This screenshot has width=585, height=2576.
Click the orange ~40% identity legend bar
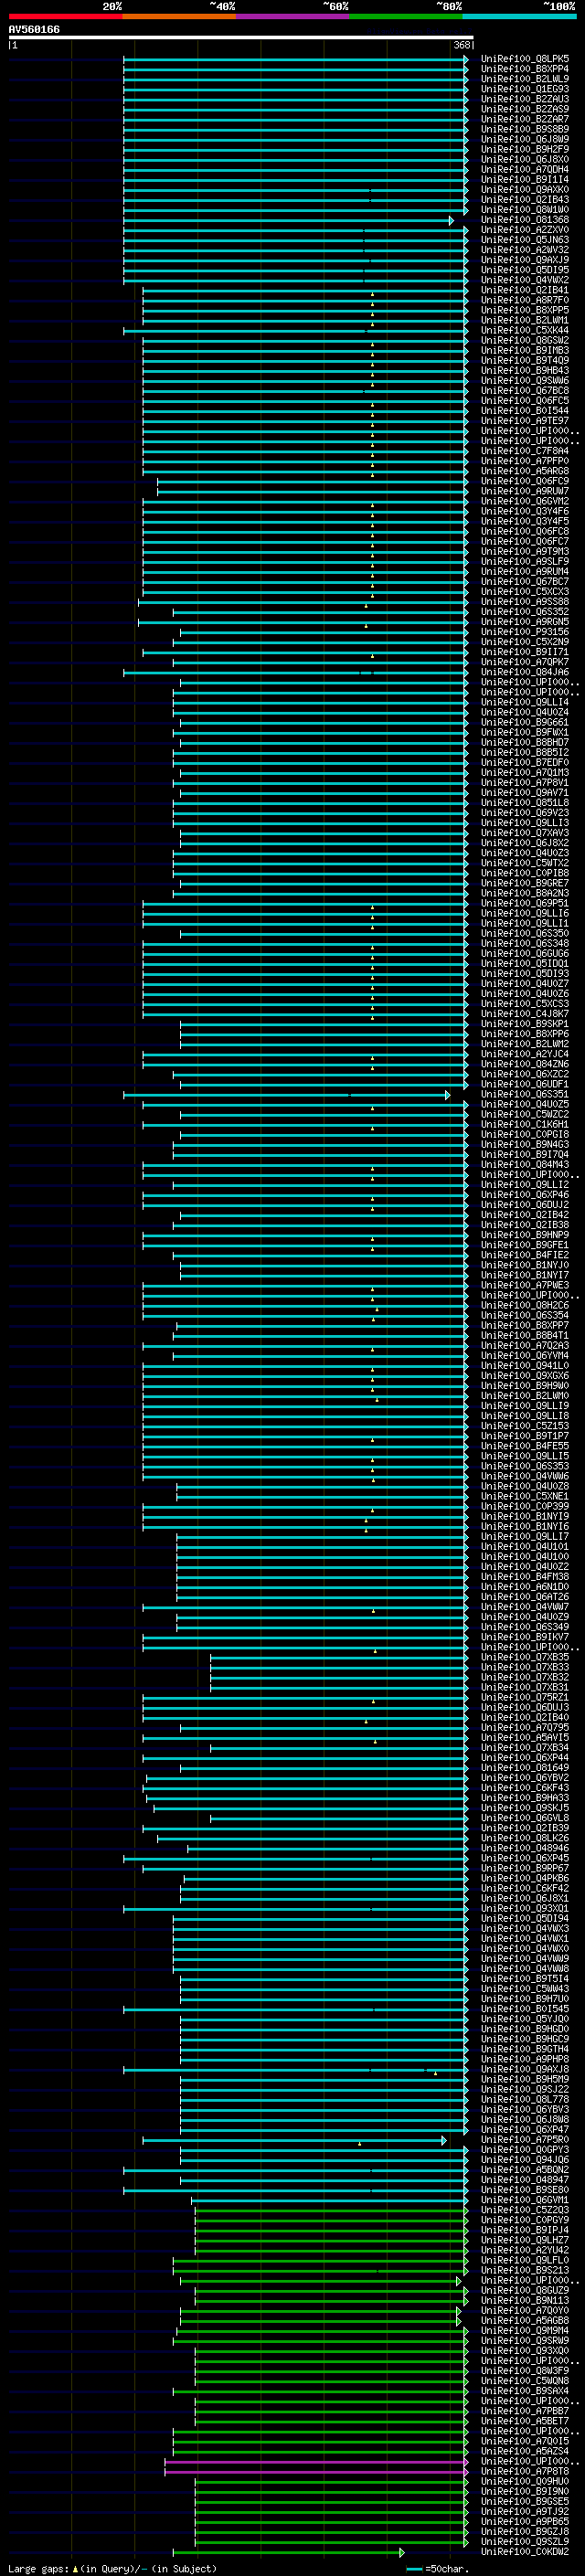tap(179, 16)
